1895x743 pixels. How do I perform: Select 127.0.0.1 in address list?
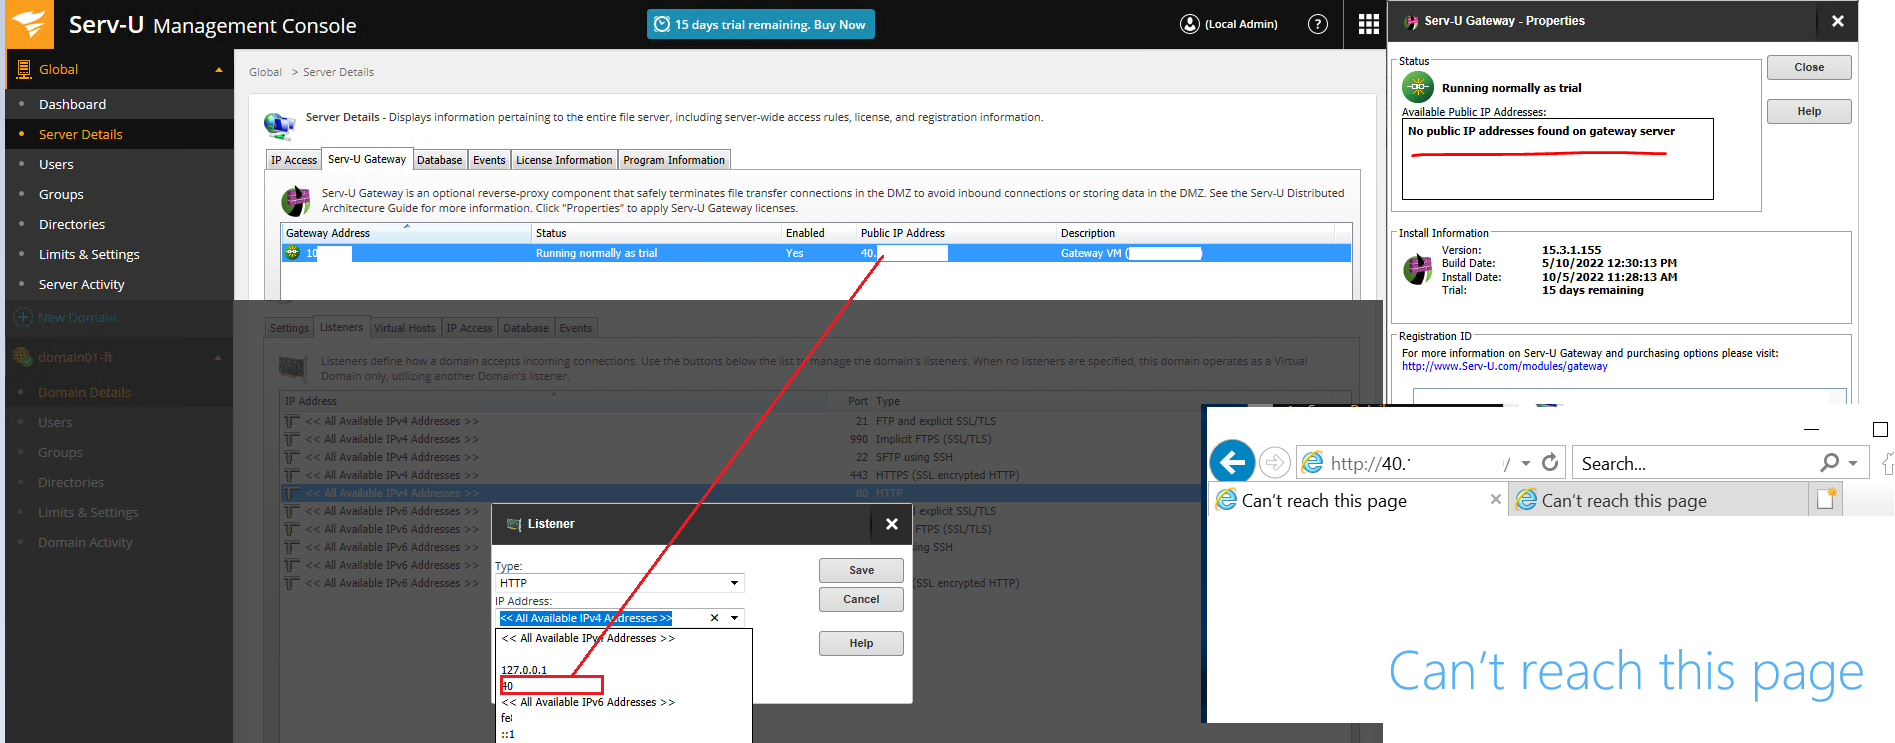point(524,670)
